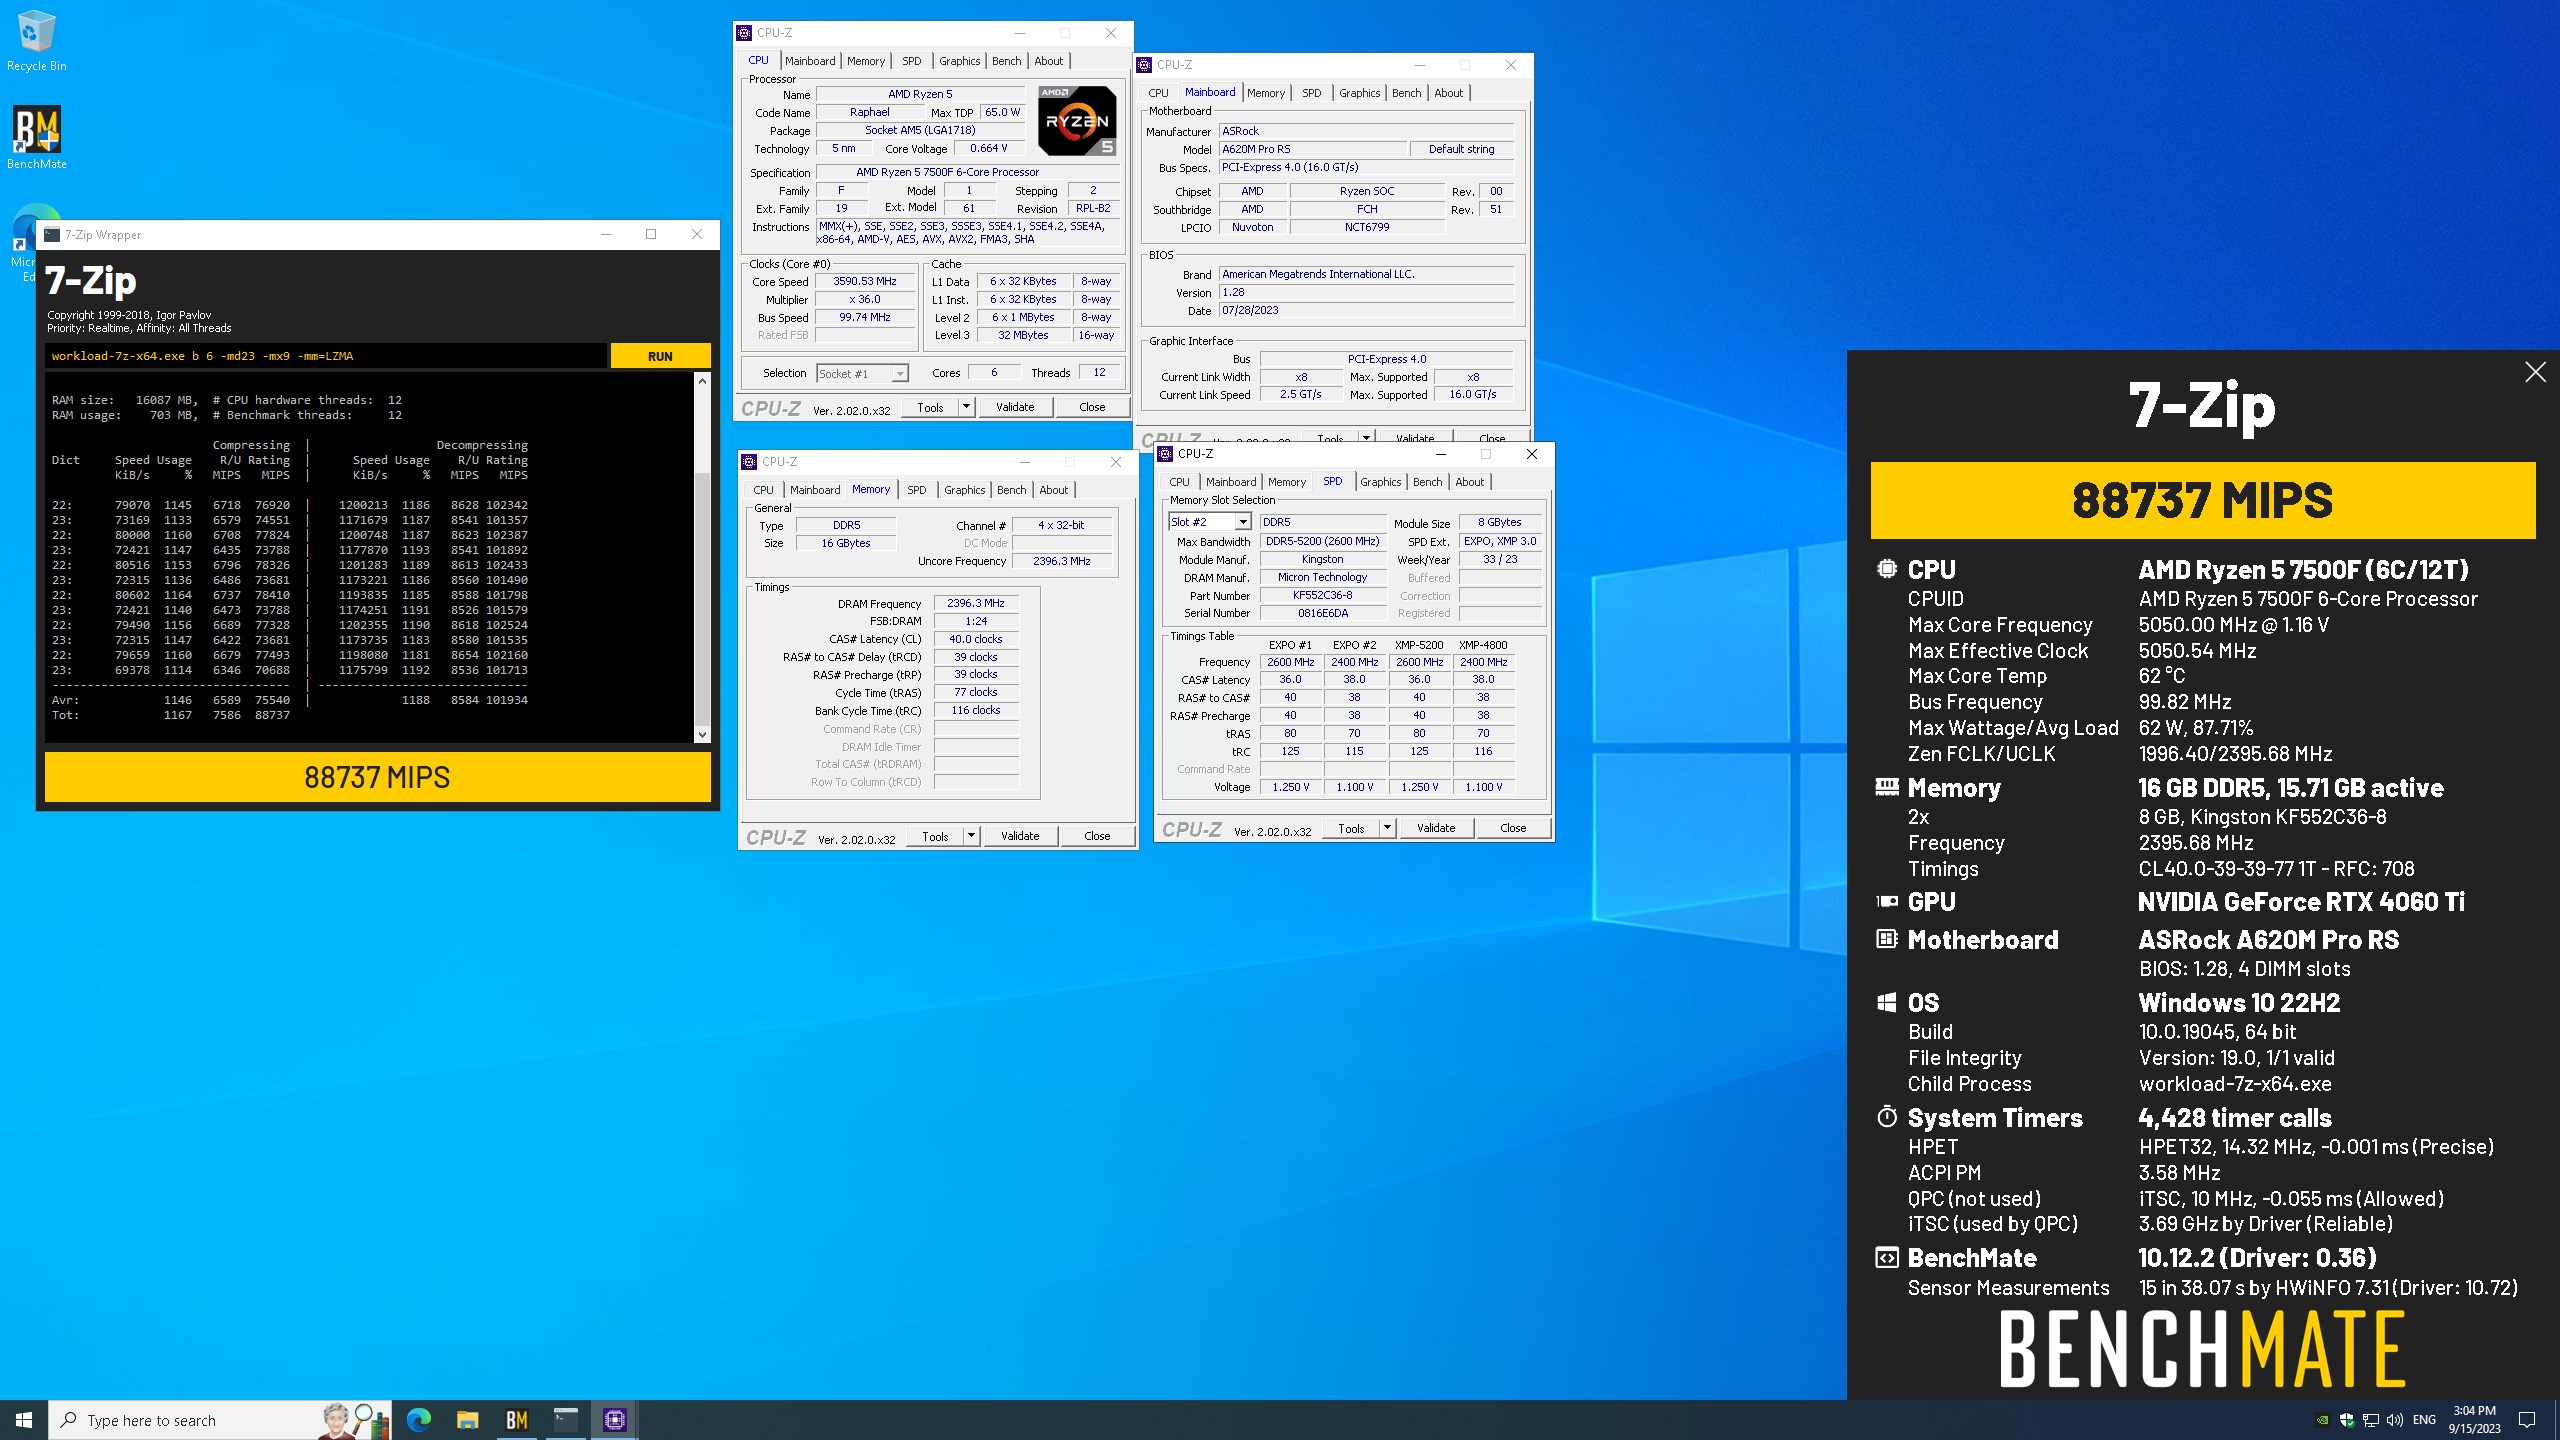Click the Windows Security tray icon
The image size is (2560, 1440).
pyautogui.click(x=2346, y=1420)
